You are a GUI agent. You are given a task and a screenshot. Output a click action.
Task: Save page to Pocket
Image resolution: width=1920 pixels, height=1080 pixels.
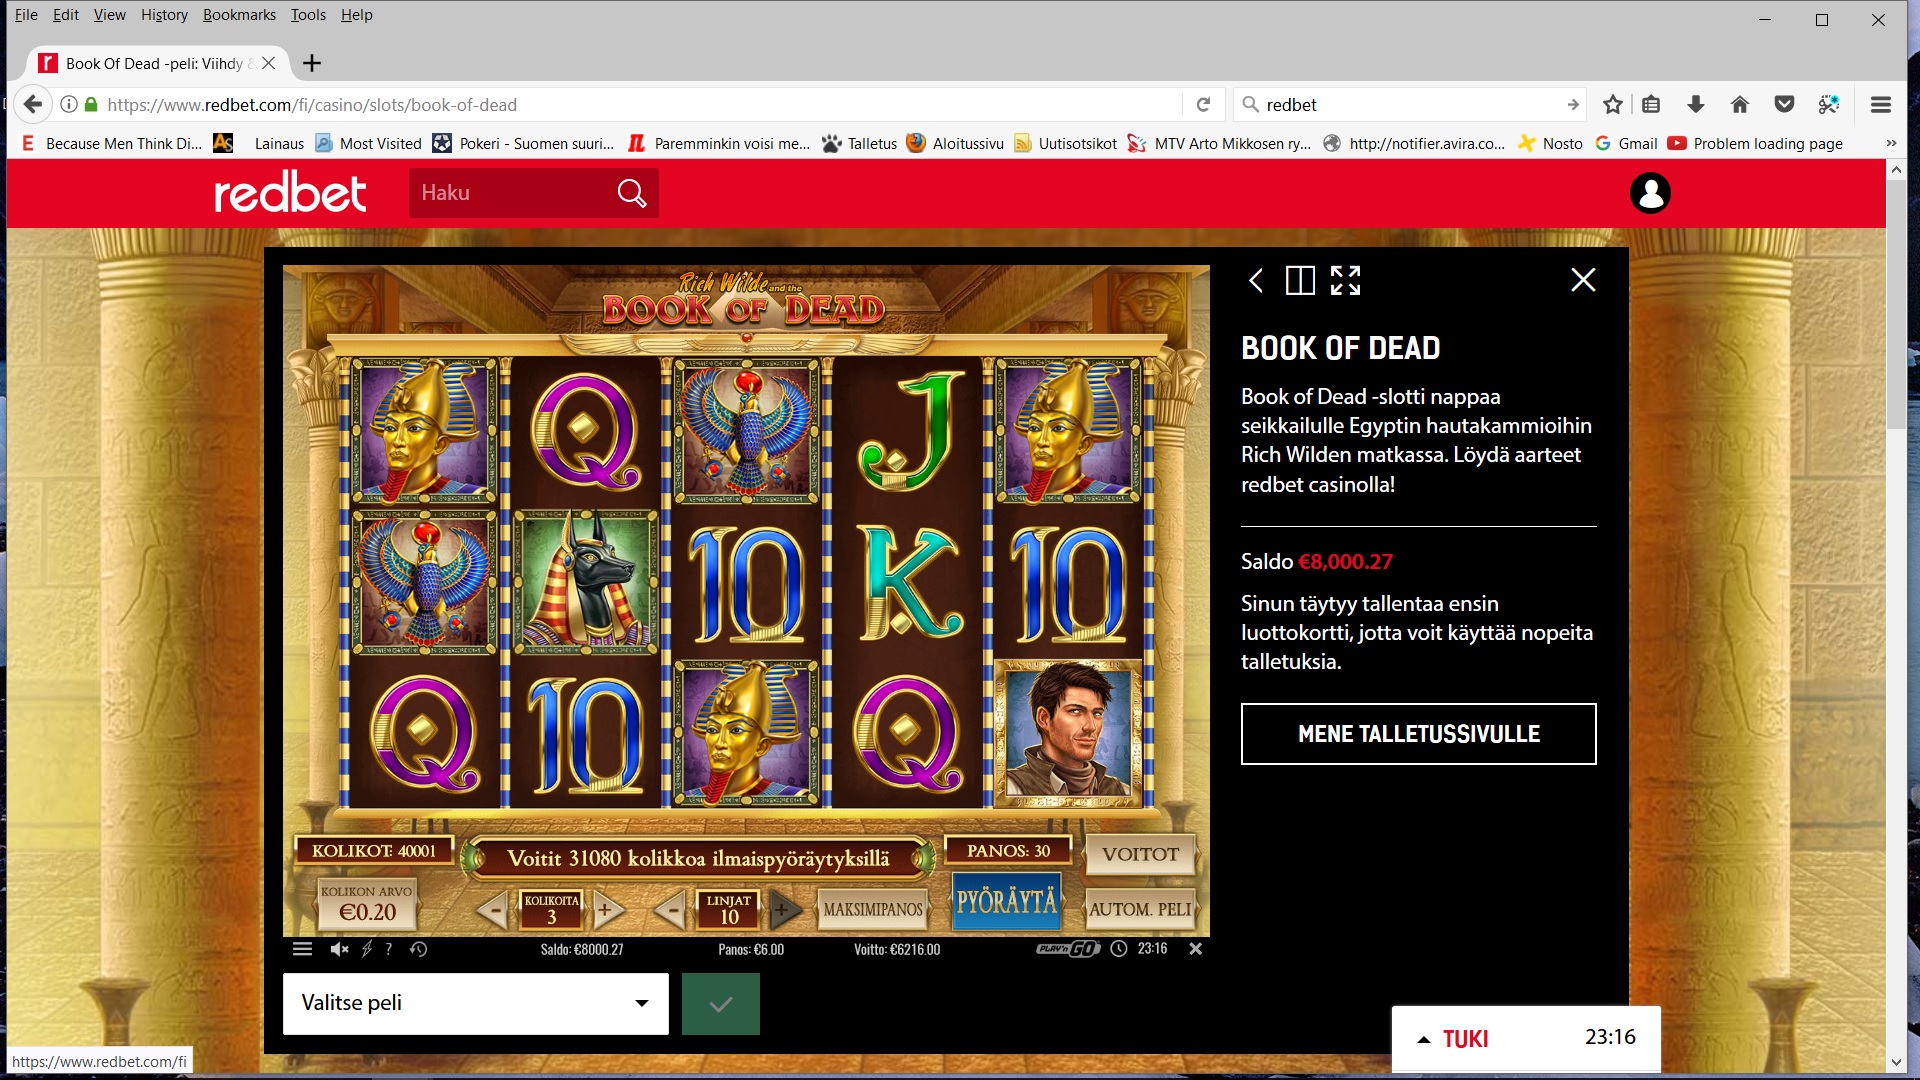click(x=1784, y=104)
